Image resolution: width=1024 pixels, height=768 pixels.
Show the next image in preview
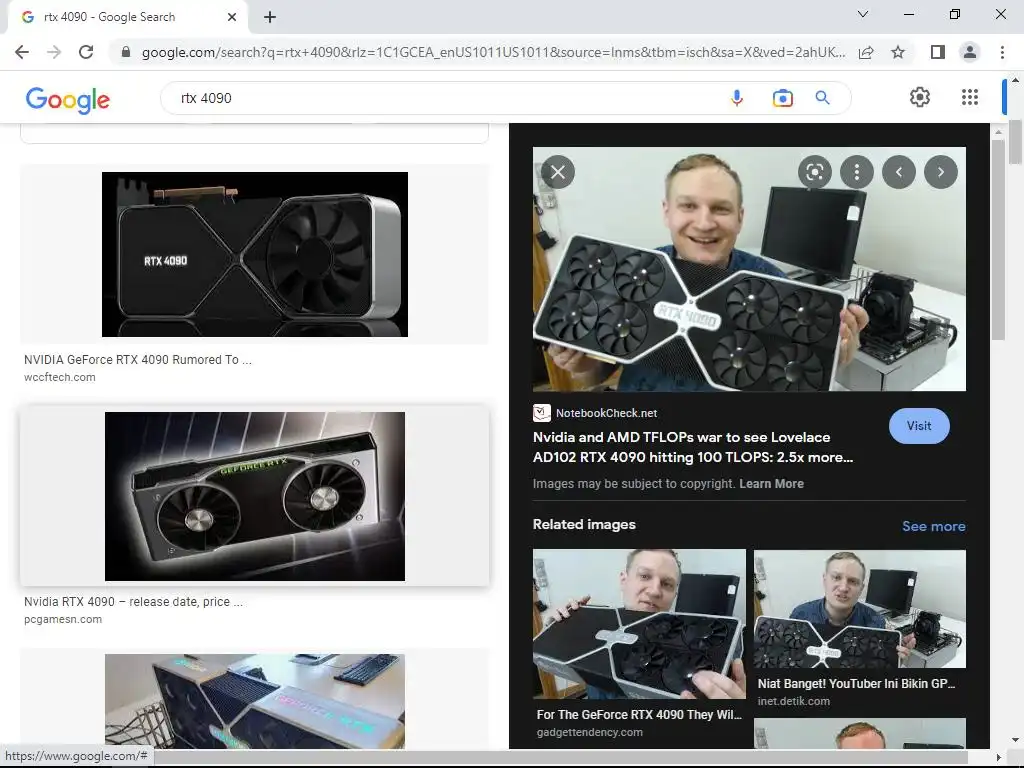940,172
